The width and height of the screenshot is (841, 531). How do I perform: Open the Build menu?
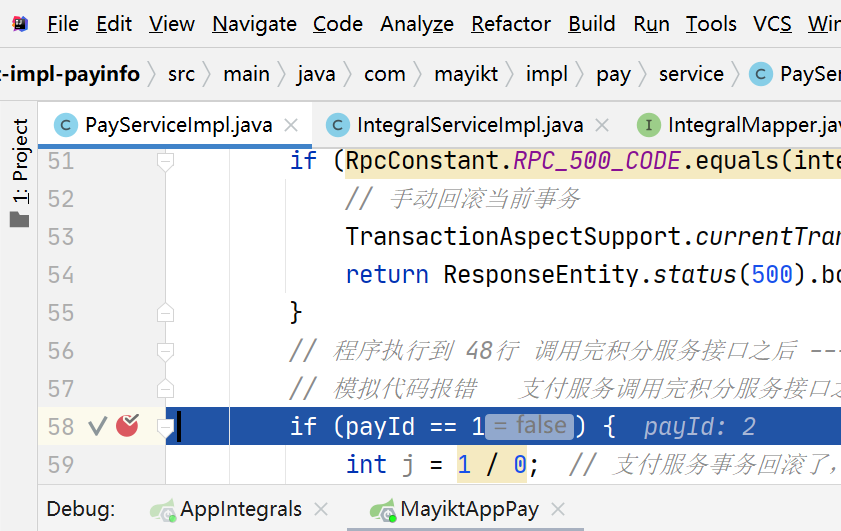click(x=592, y=24)
